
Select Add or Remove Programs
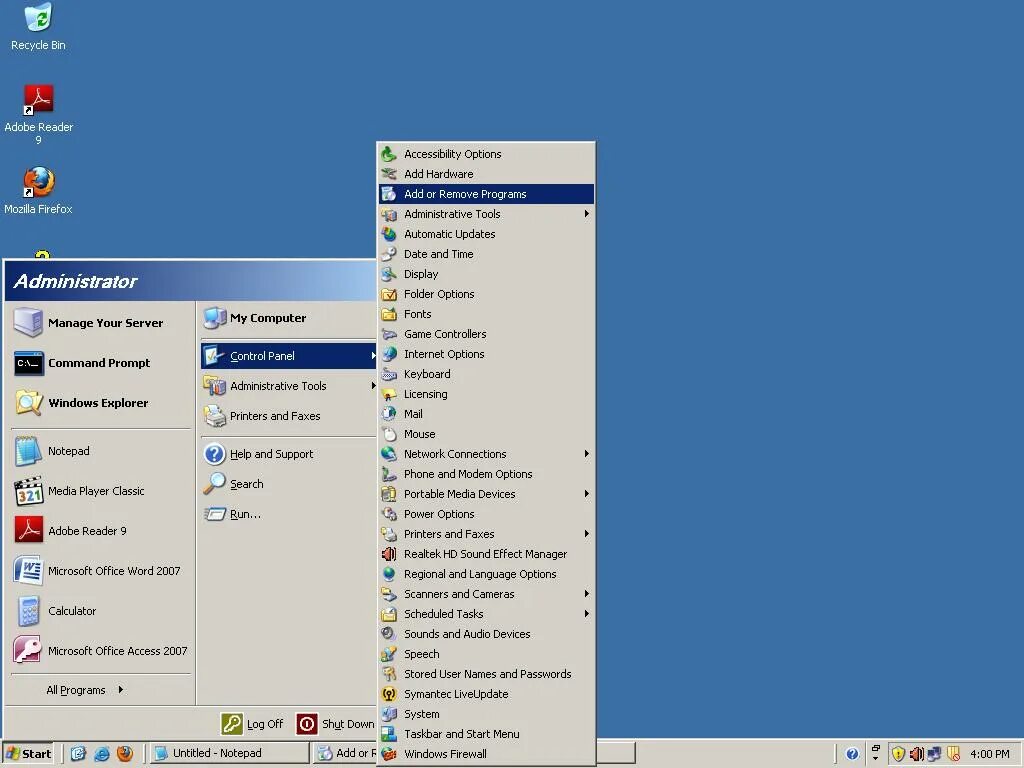(487, 194)
